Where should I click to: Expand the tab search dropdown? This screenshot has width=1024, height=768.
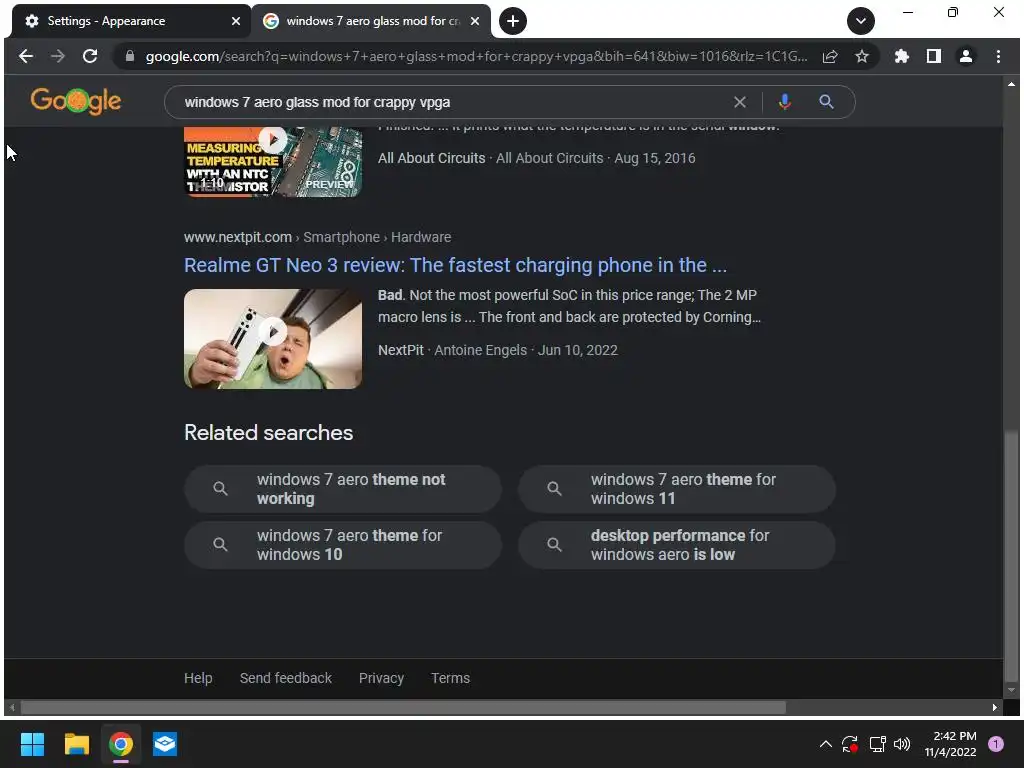861,21
